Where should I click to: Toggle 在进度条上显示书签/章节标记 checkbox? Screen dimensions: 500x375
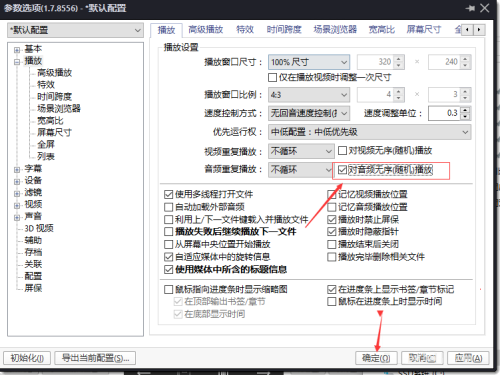click(332, 289)
